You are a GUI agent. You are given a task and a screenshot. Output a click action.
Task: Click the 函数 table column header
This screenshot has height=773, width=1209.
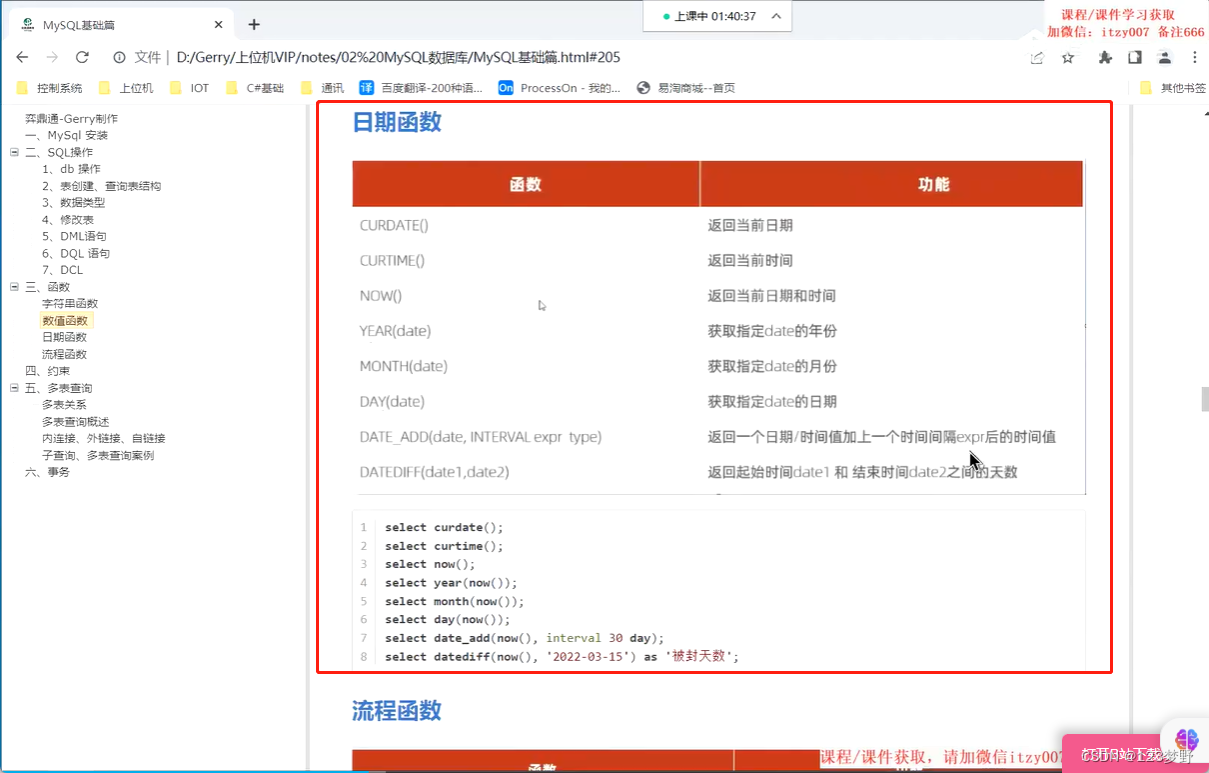click(526, 184)
